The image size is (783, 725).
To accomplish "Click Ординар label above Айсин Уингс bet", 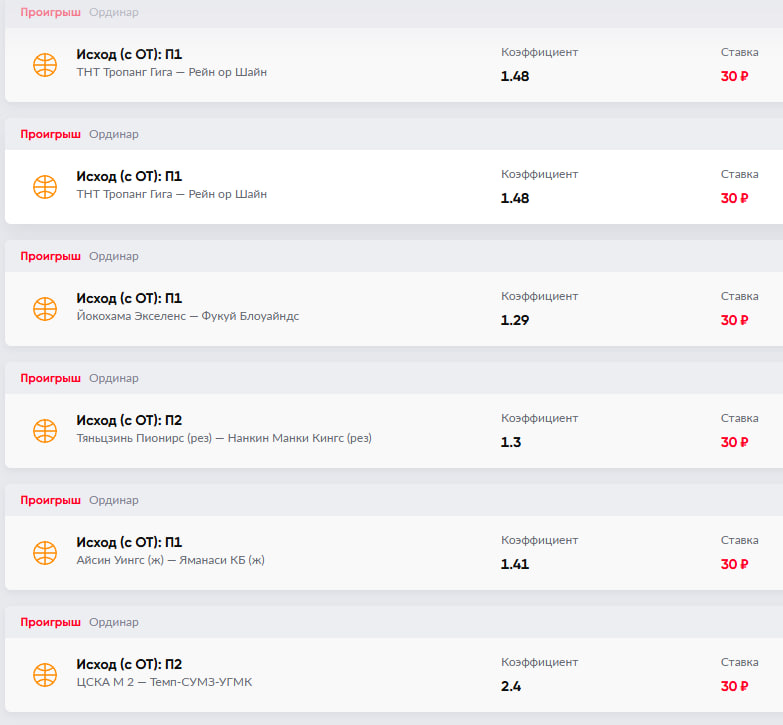I will (114, 500).
